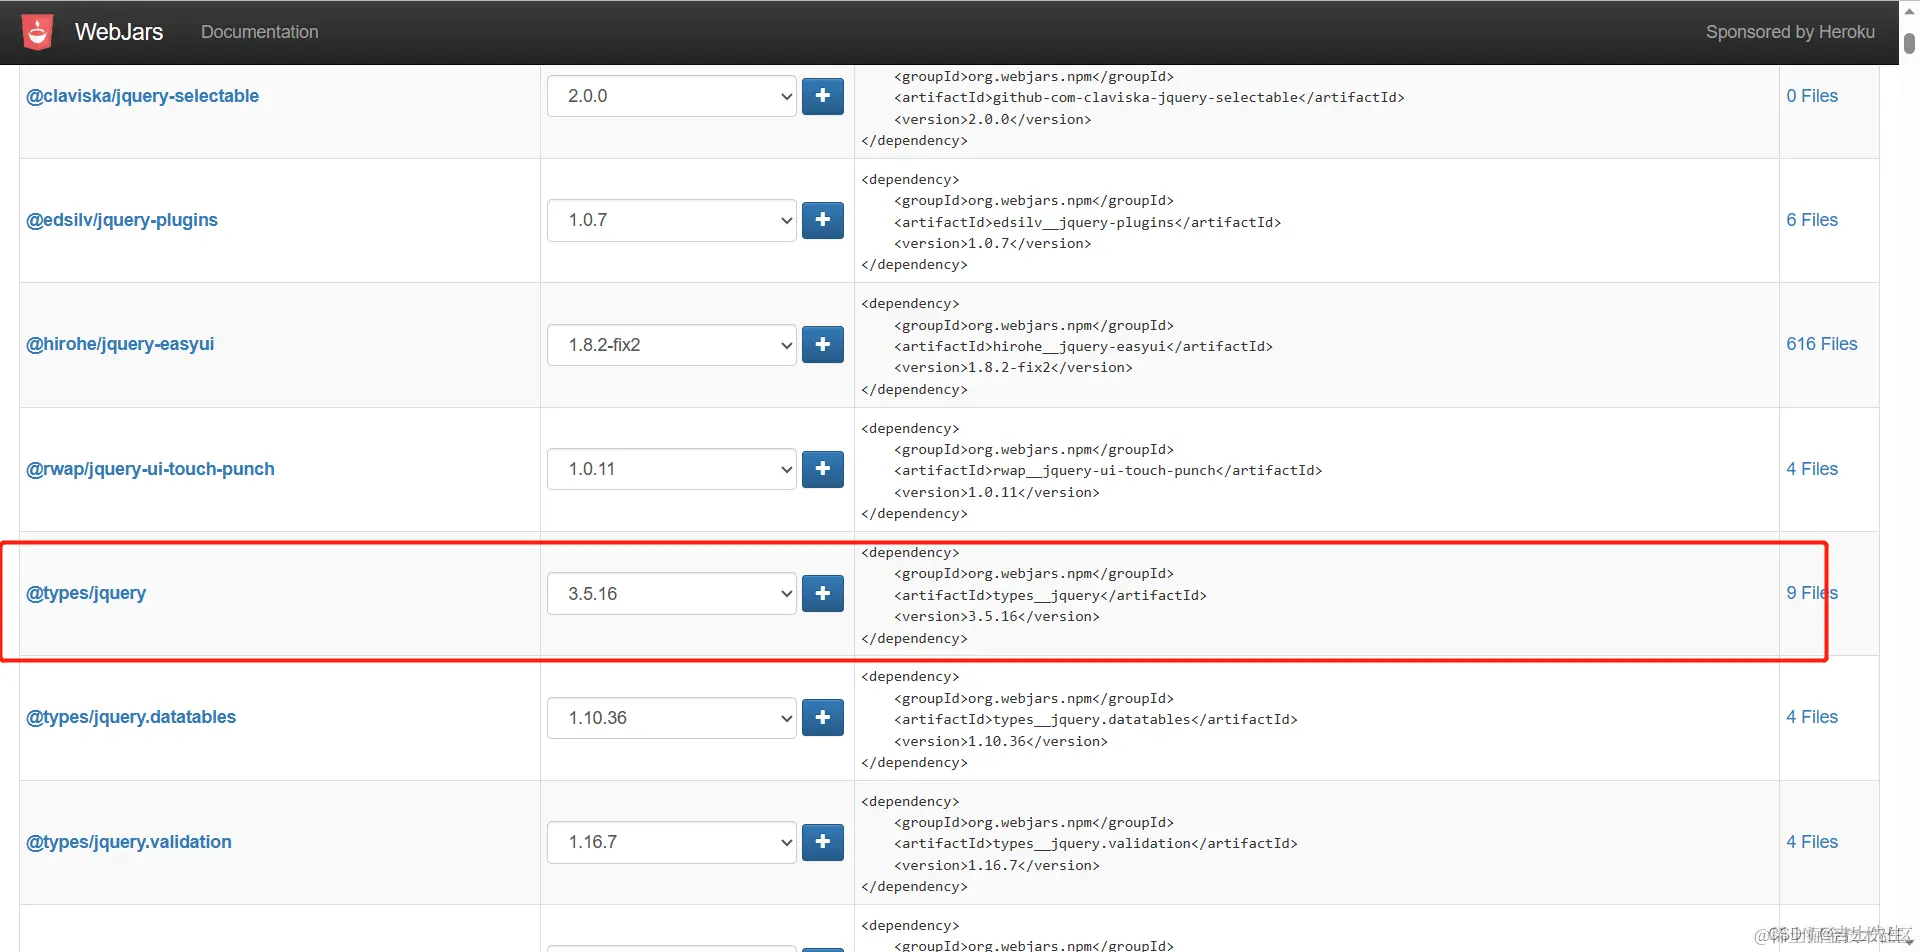
Task: Open 4 Files link for jquery-ui-touch-punch
Action: tap(1812, 469)
